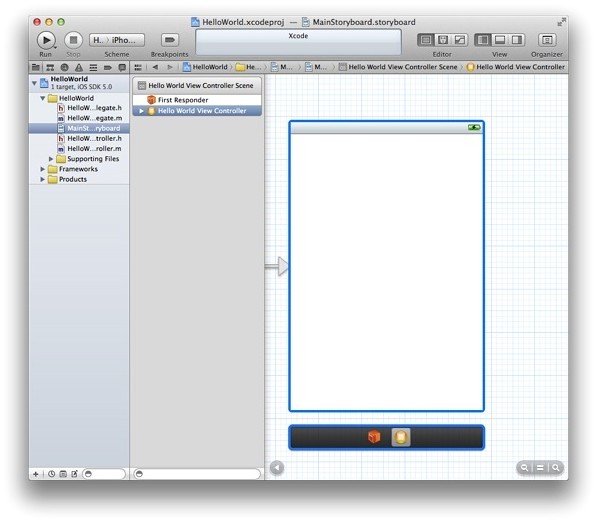The height and width of the screenshot is (522, 597).
Task: Select Hello World View Controller outline item
Action: [x=197, y=111]
